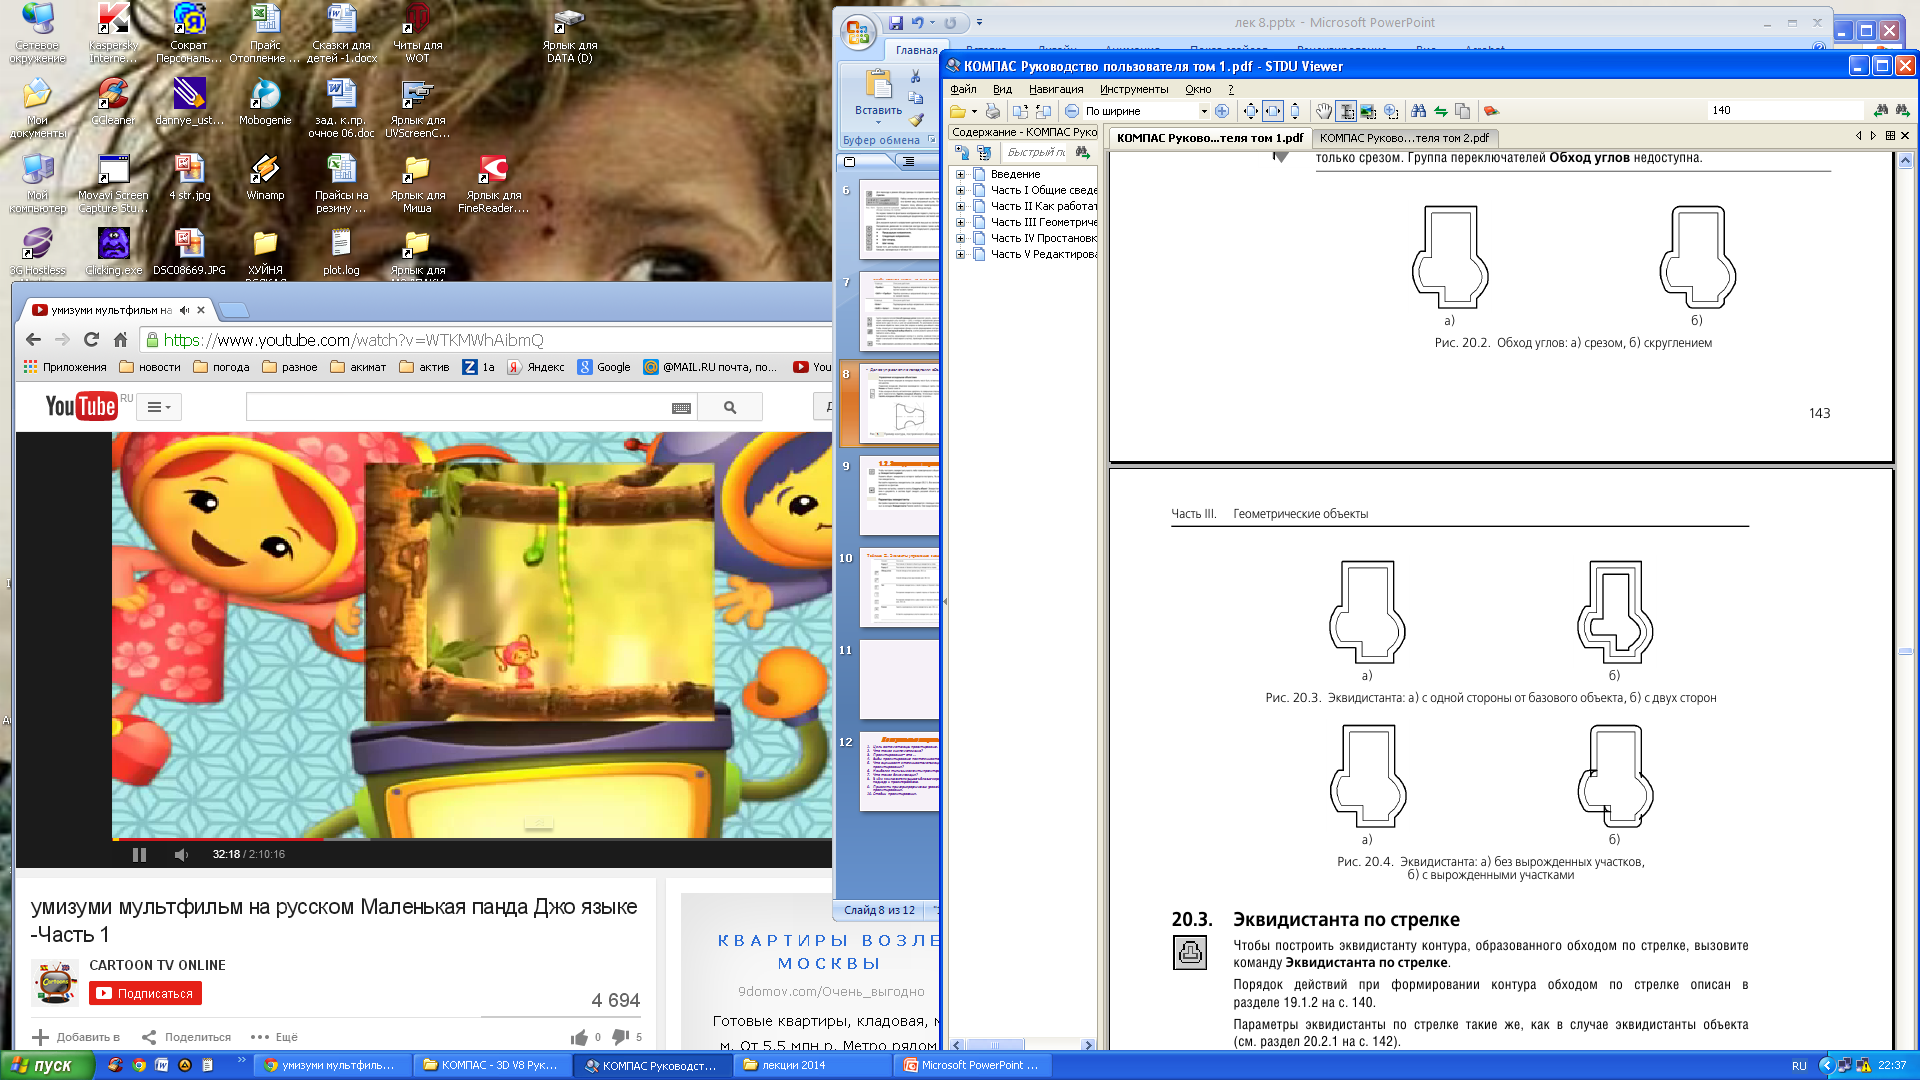1920x1080 pixels.
Task: Click the YouTube logo
Action: click(x=82, y=406)
